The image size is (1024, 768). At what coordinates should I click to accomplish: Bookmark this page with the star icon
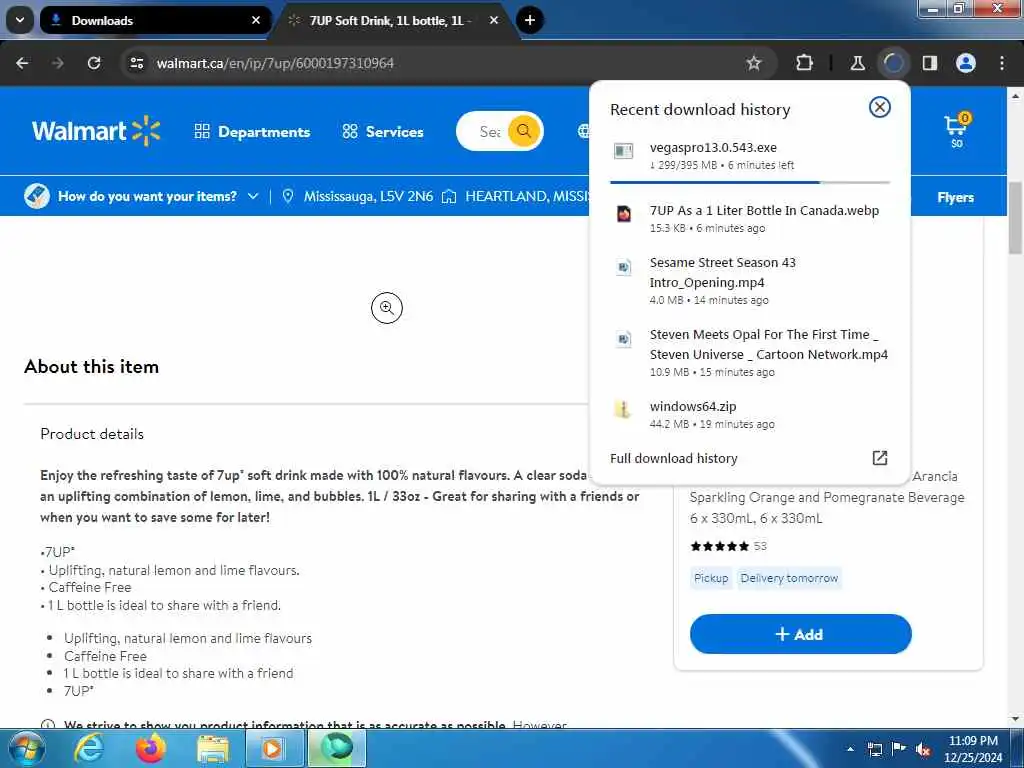coord(754,63)
